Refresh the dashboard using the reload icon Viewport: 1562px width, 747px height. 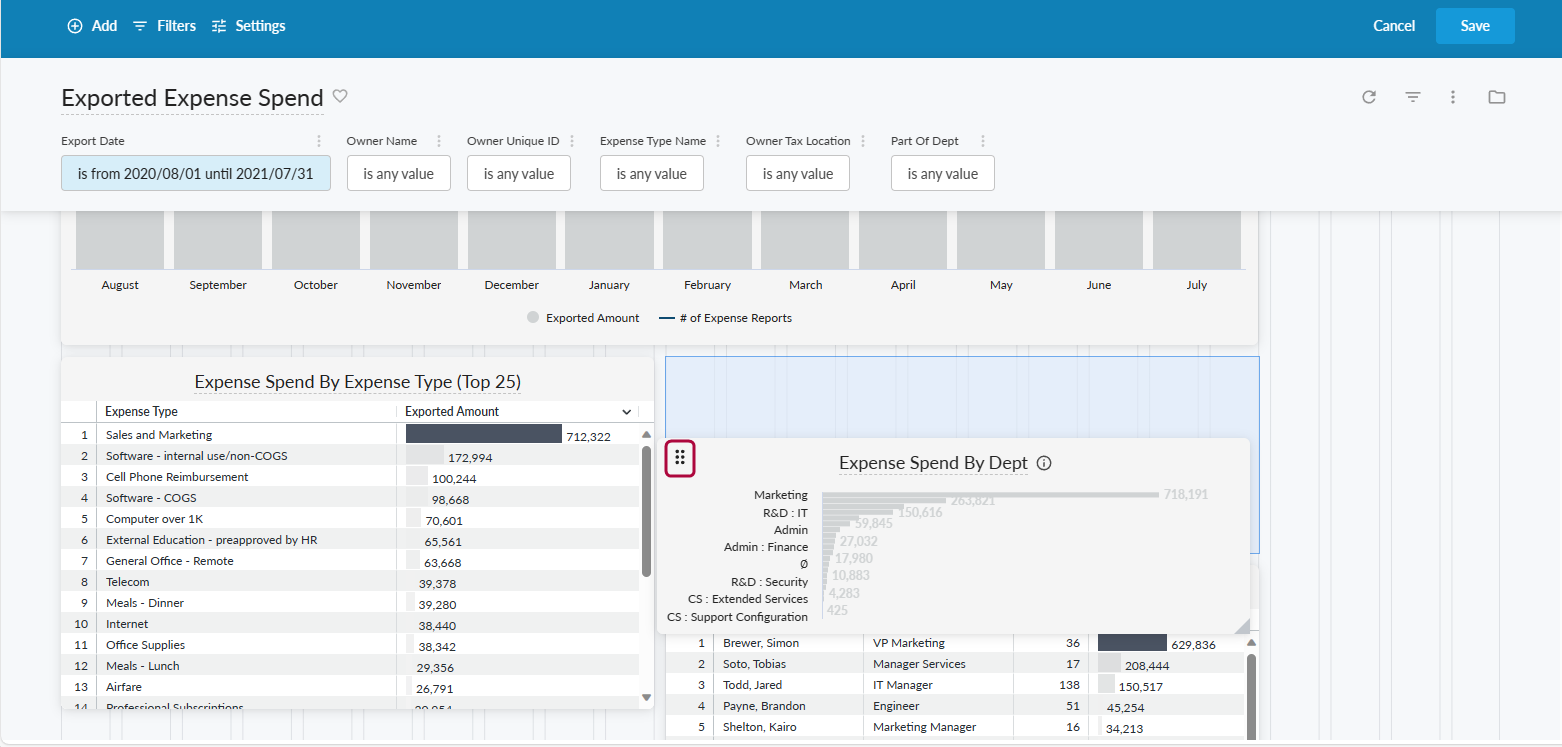click(x=1369, y=97)
